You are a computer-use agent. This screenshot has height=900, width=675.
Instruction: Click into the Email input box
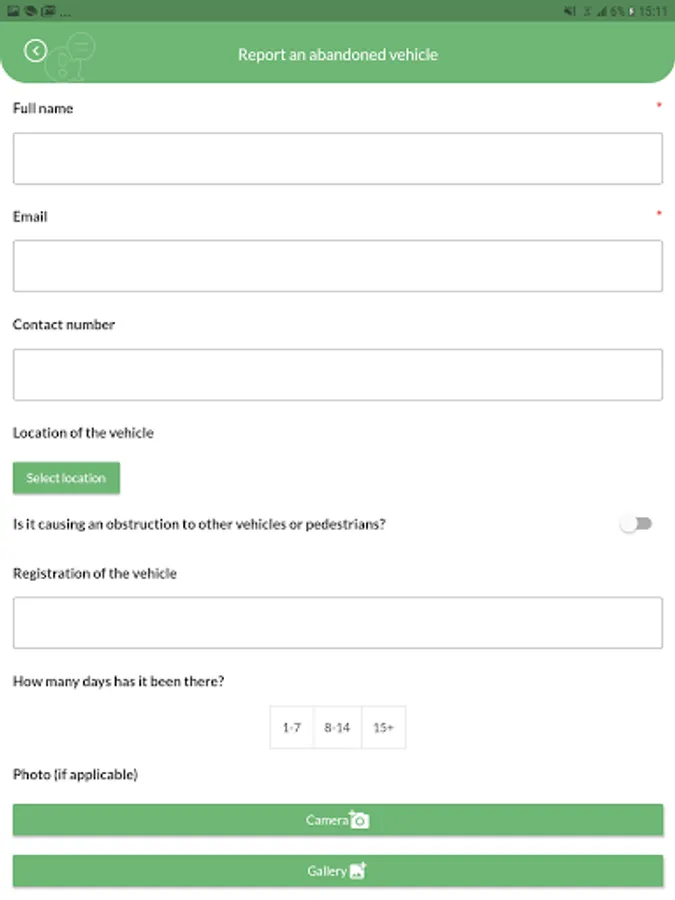[x=337, y=266]
